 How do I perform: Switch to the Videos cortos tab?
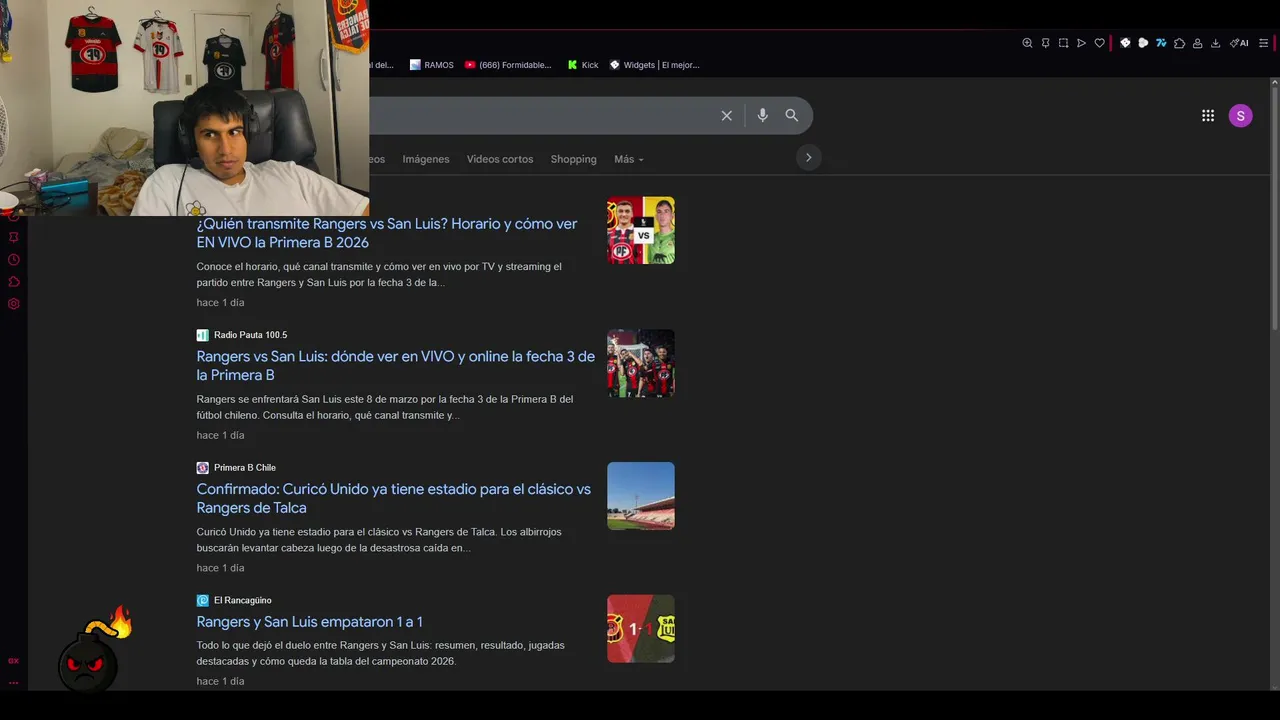coord(500,159)
